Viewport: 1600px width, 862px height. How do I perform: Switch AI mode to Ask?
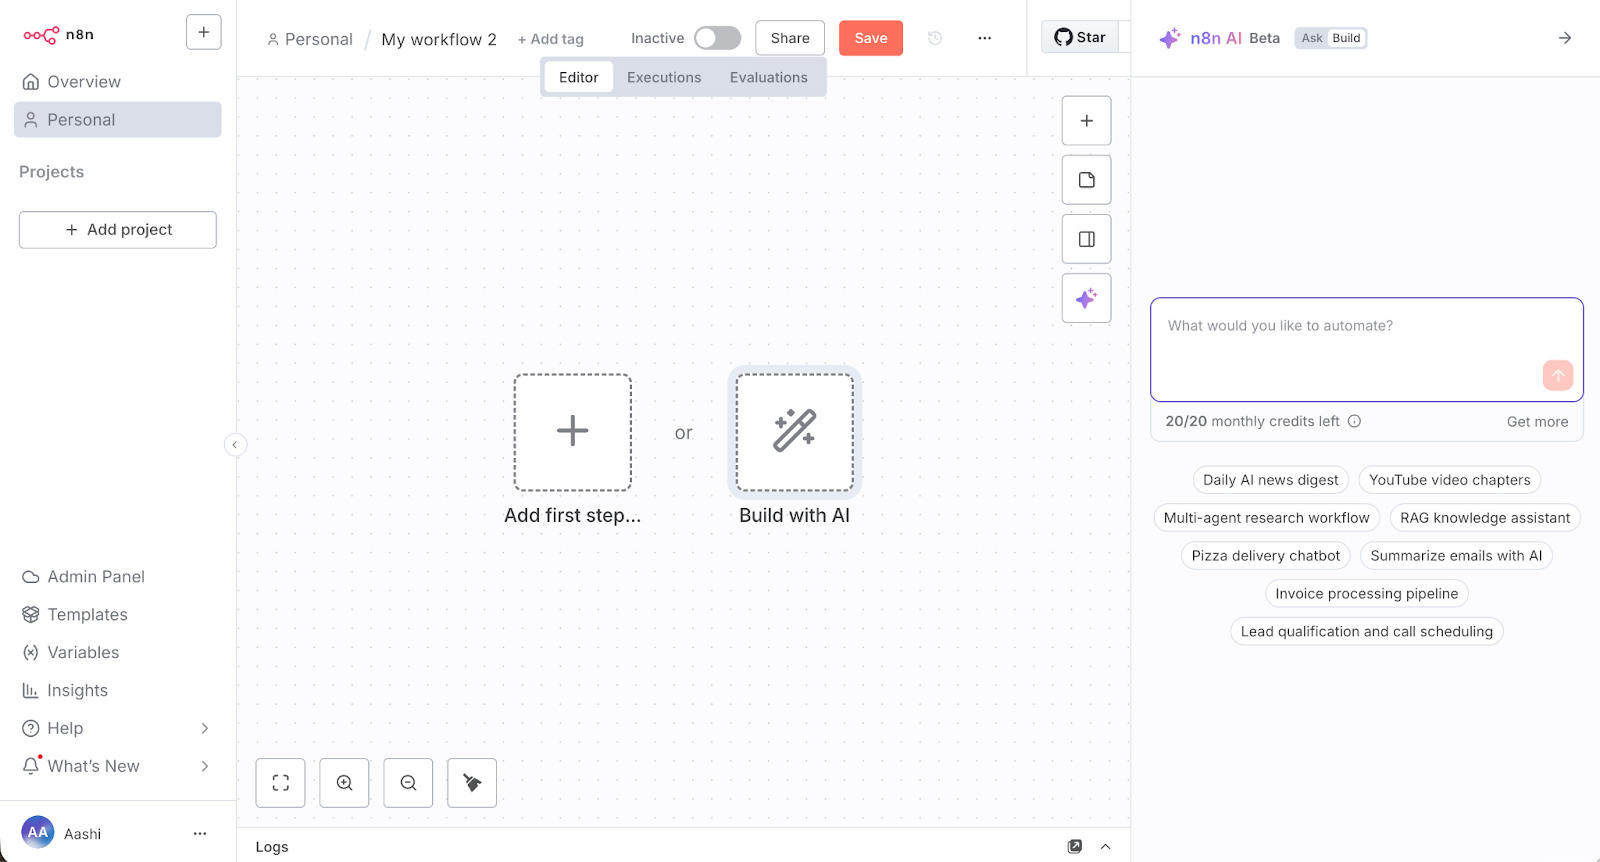point(1312,38)
